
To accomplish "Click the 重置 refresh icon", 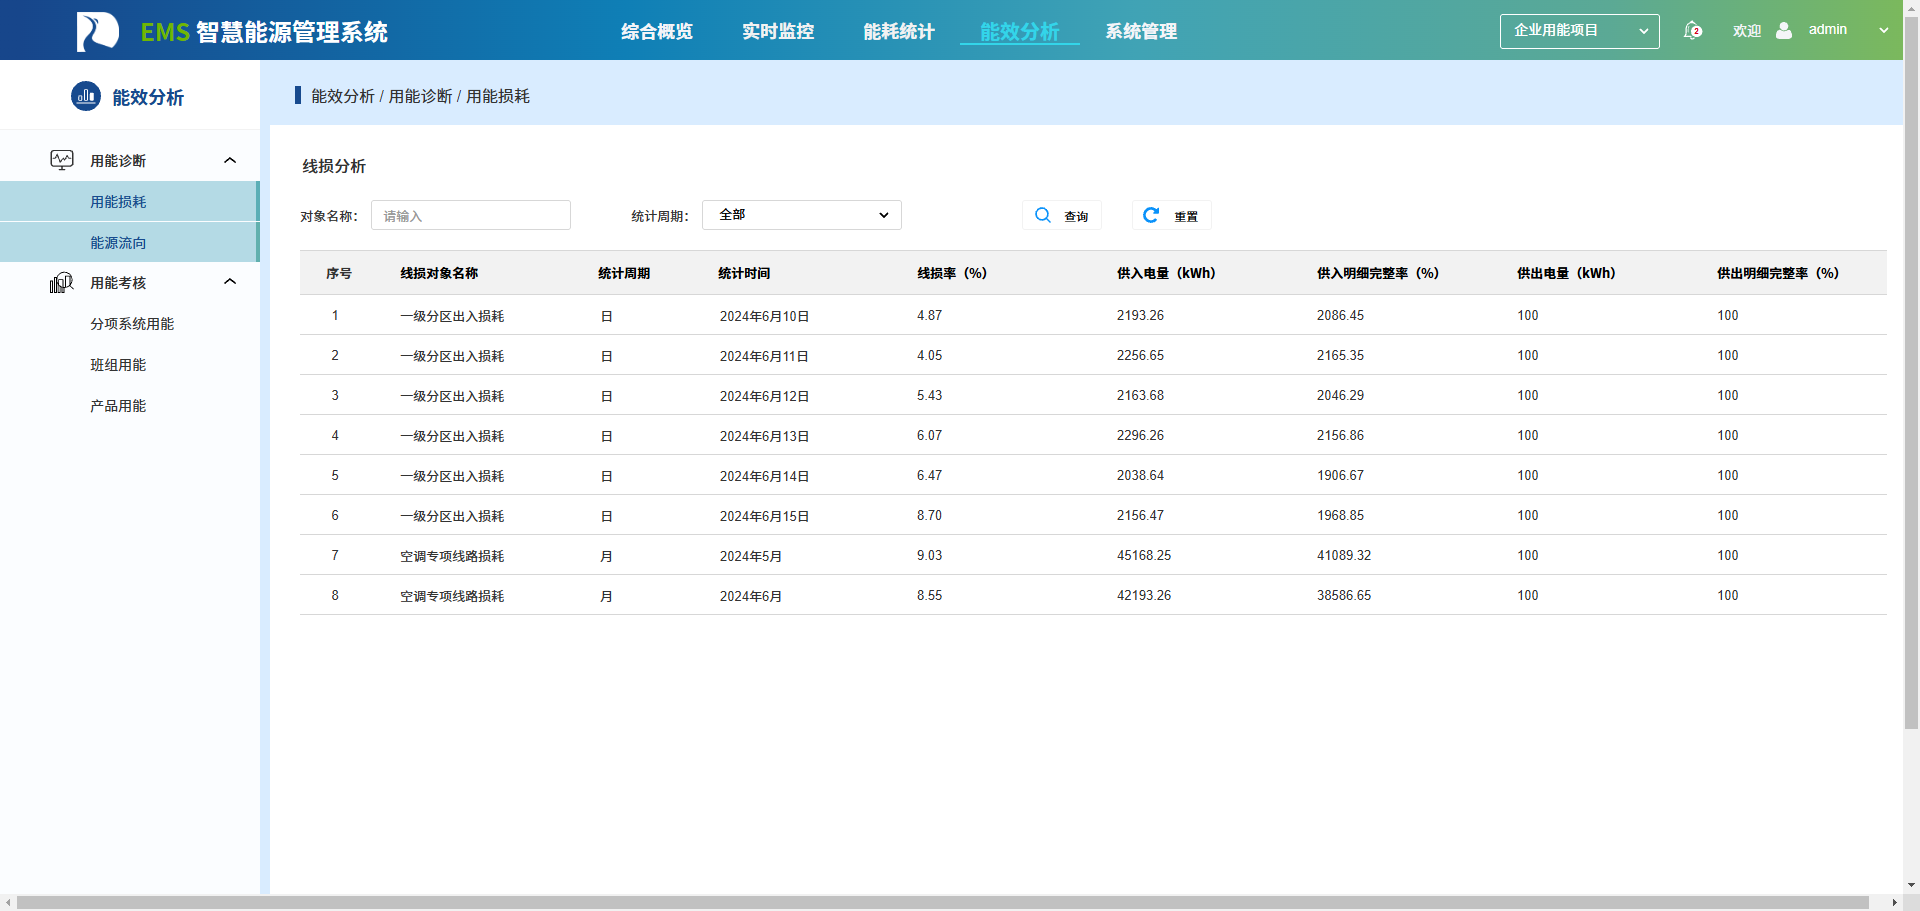I will pos(1151,215).
